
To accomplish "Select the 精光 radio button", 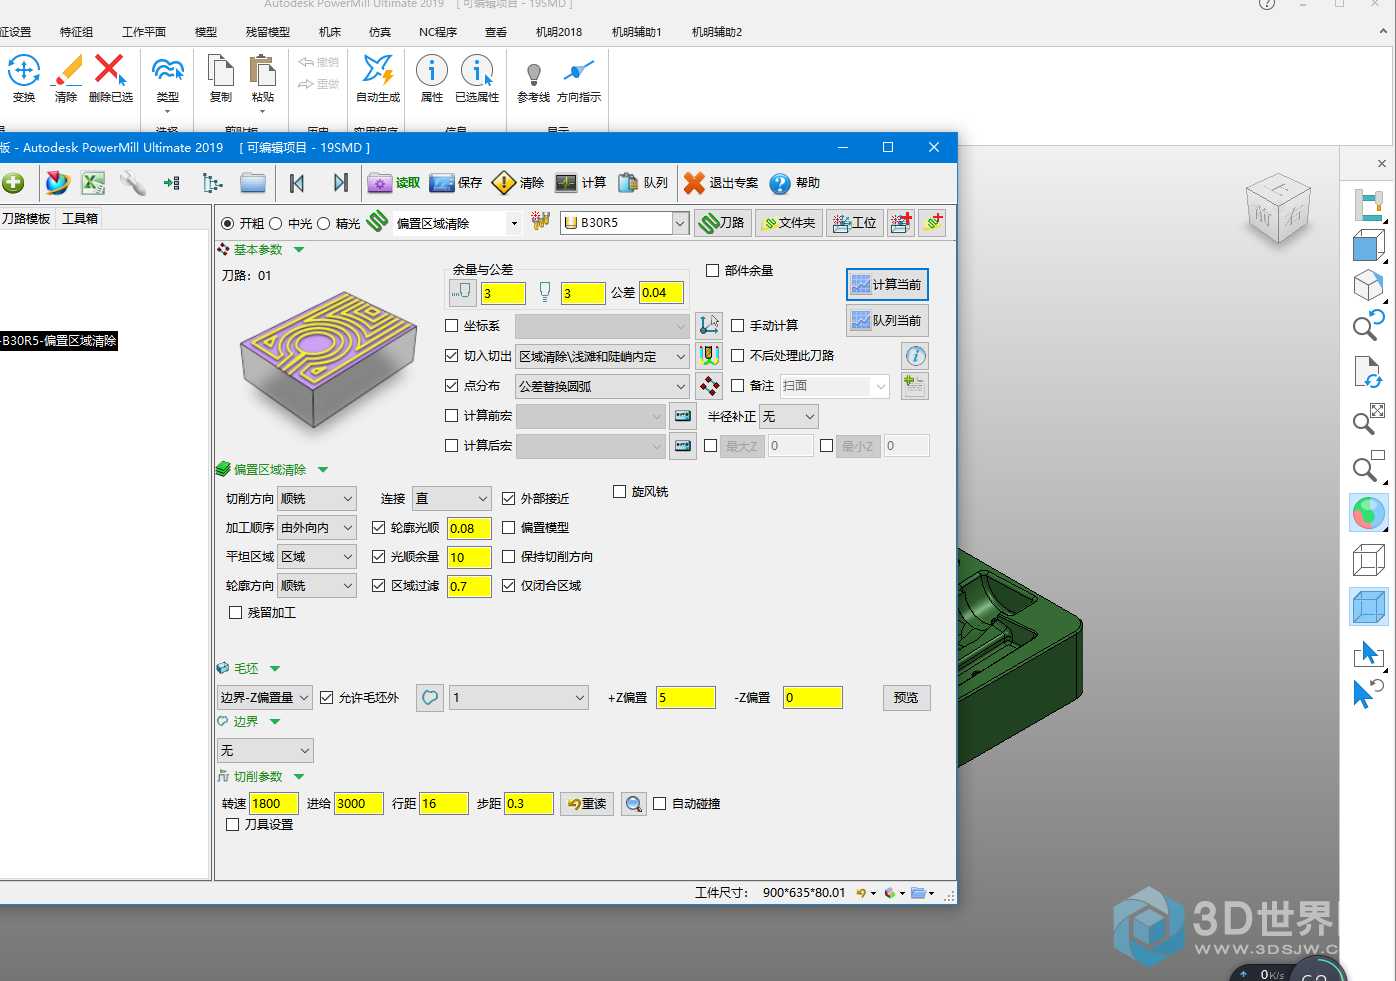I will [x=324, y=224].
